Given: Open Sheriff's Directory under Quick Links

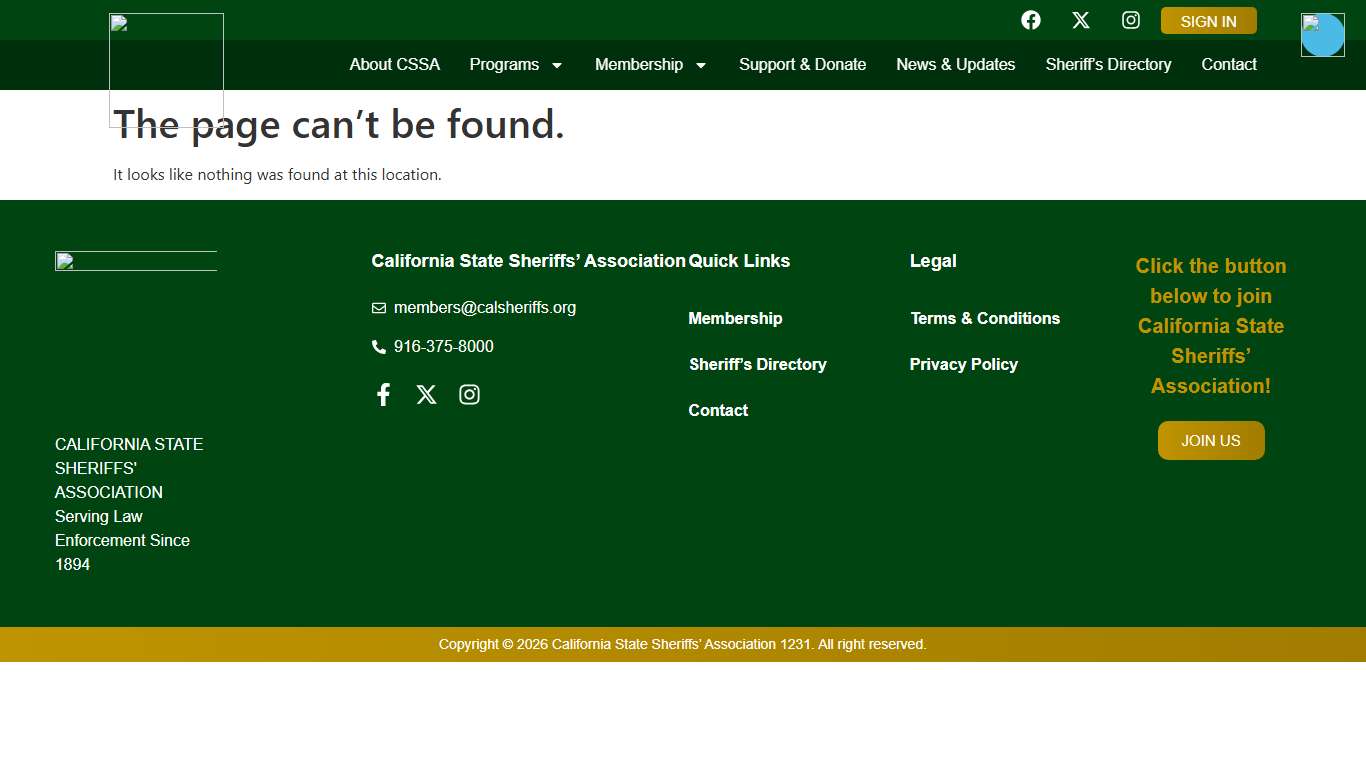Looking at the screenshot, I should (x=757, y=364).
